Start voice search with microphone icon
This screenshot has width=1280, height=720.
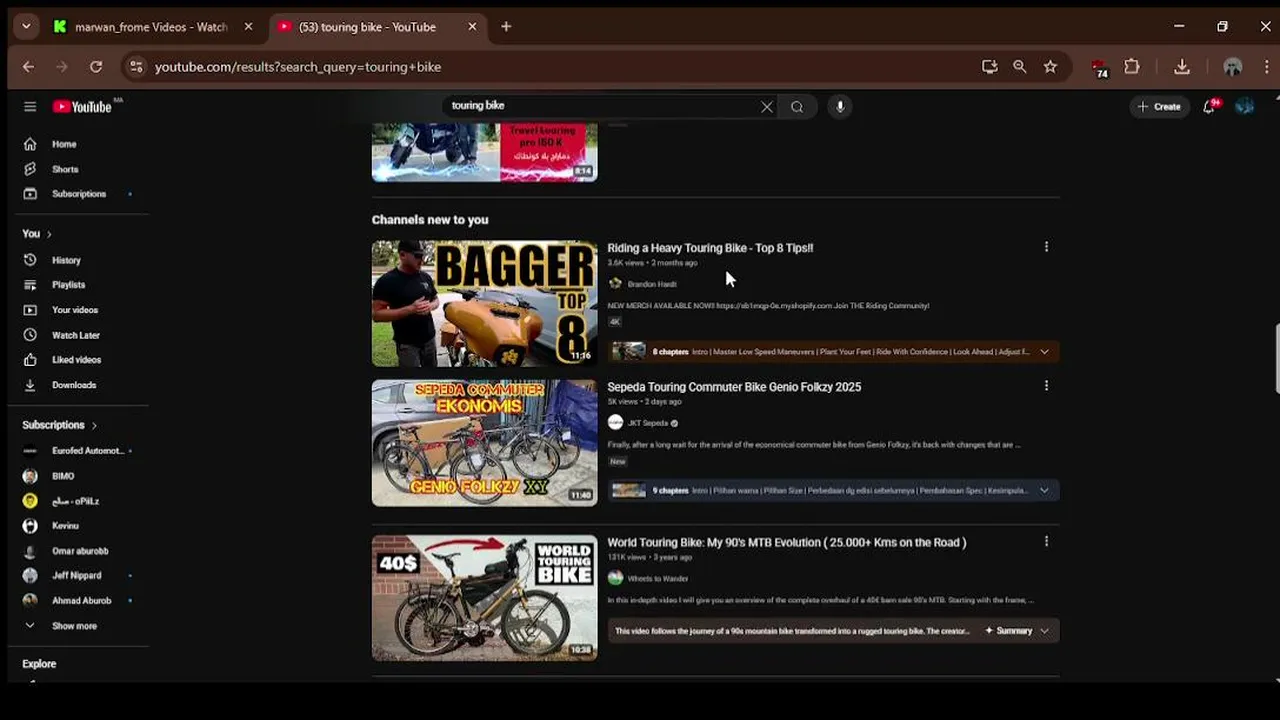click(x=840, y=106)
